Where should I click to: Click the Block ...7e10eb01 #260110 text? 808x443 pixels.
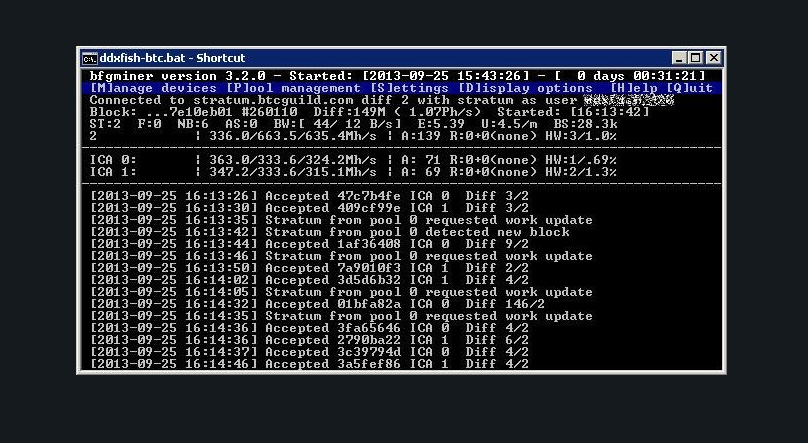point(193,112)
